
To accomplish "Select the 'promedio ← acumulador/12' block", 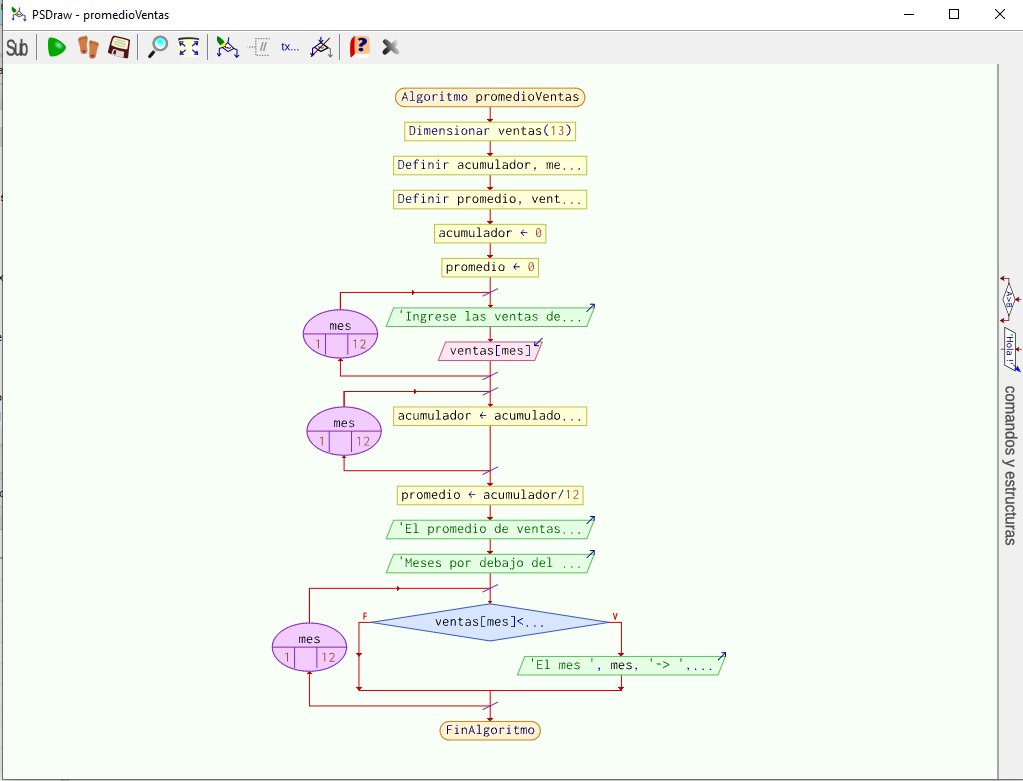I will pyautogui.click(x=490, y=495).
